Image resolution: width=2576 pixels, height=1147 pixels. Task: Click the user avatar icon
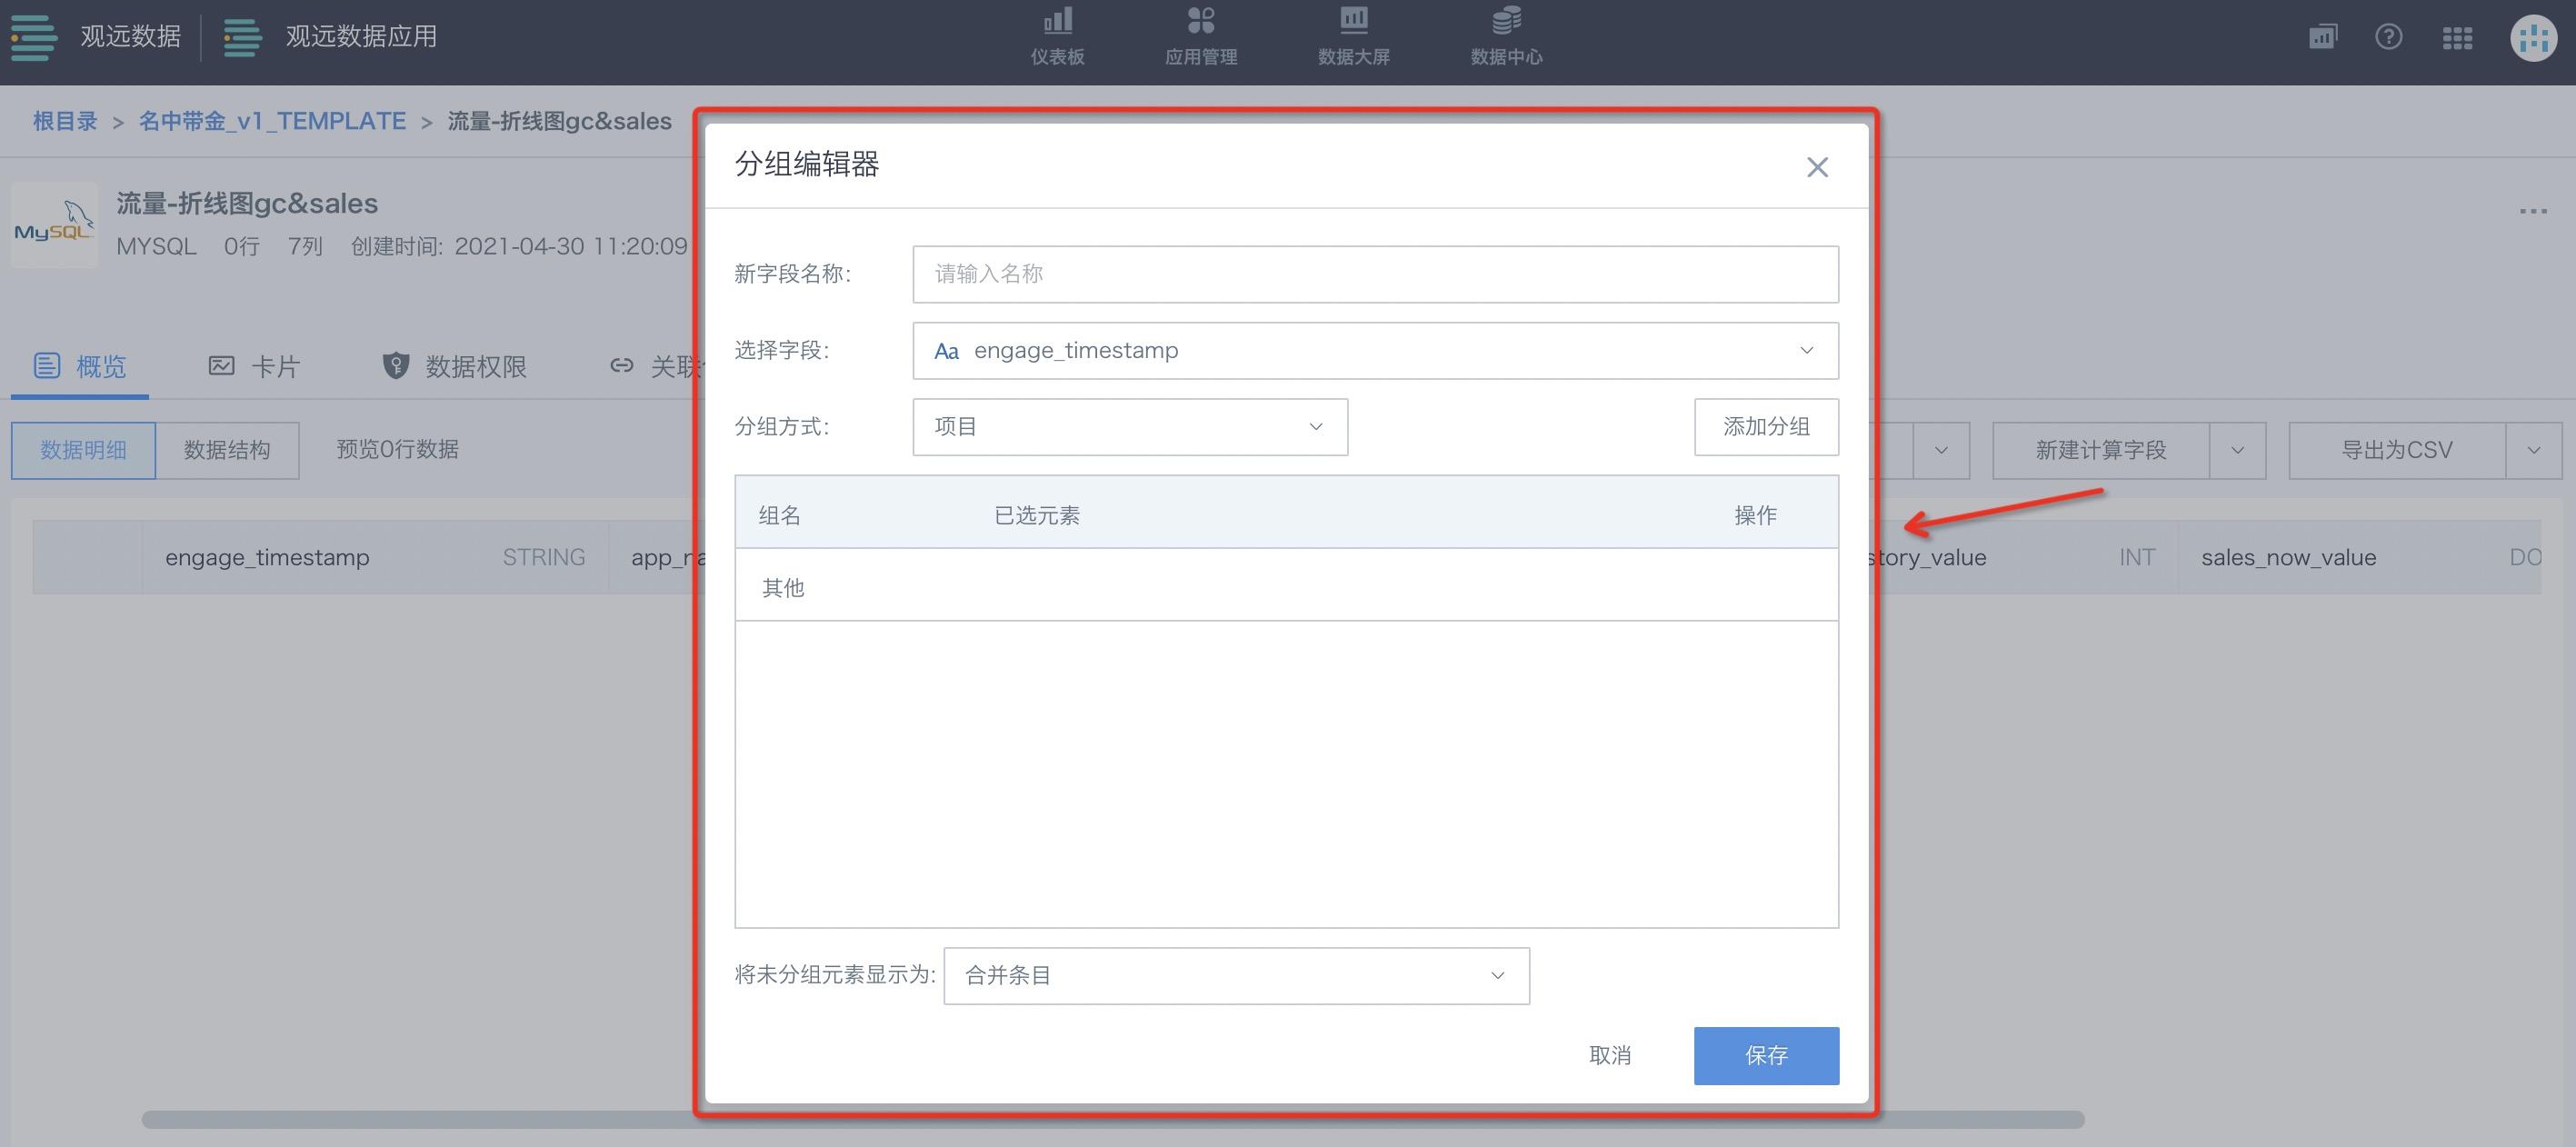click(2533, 38)
